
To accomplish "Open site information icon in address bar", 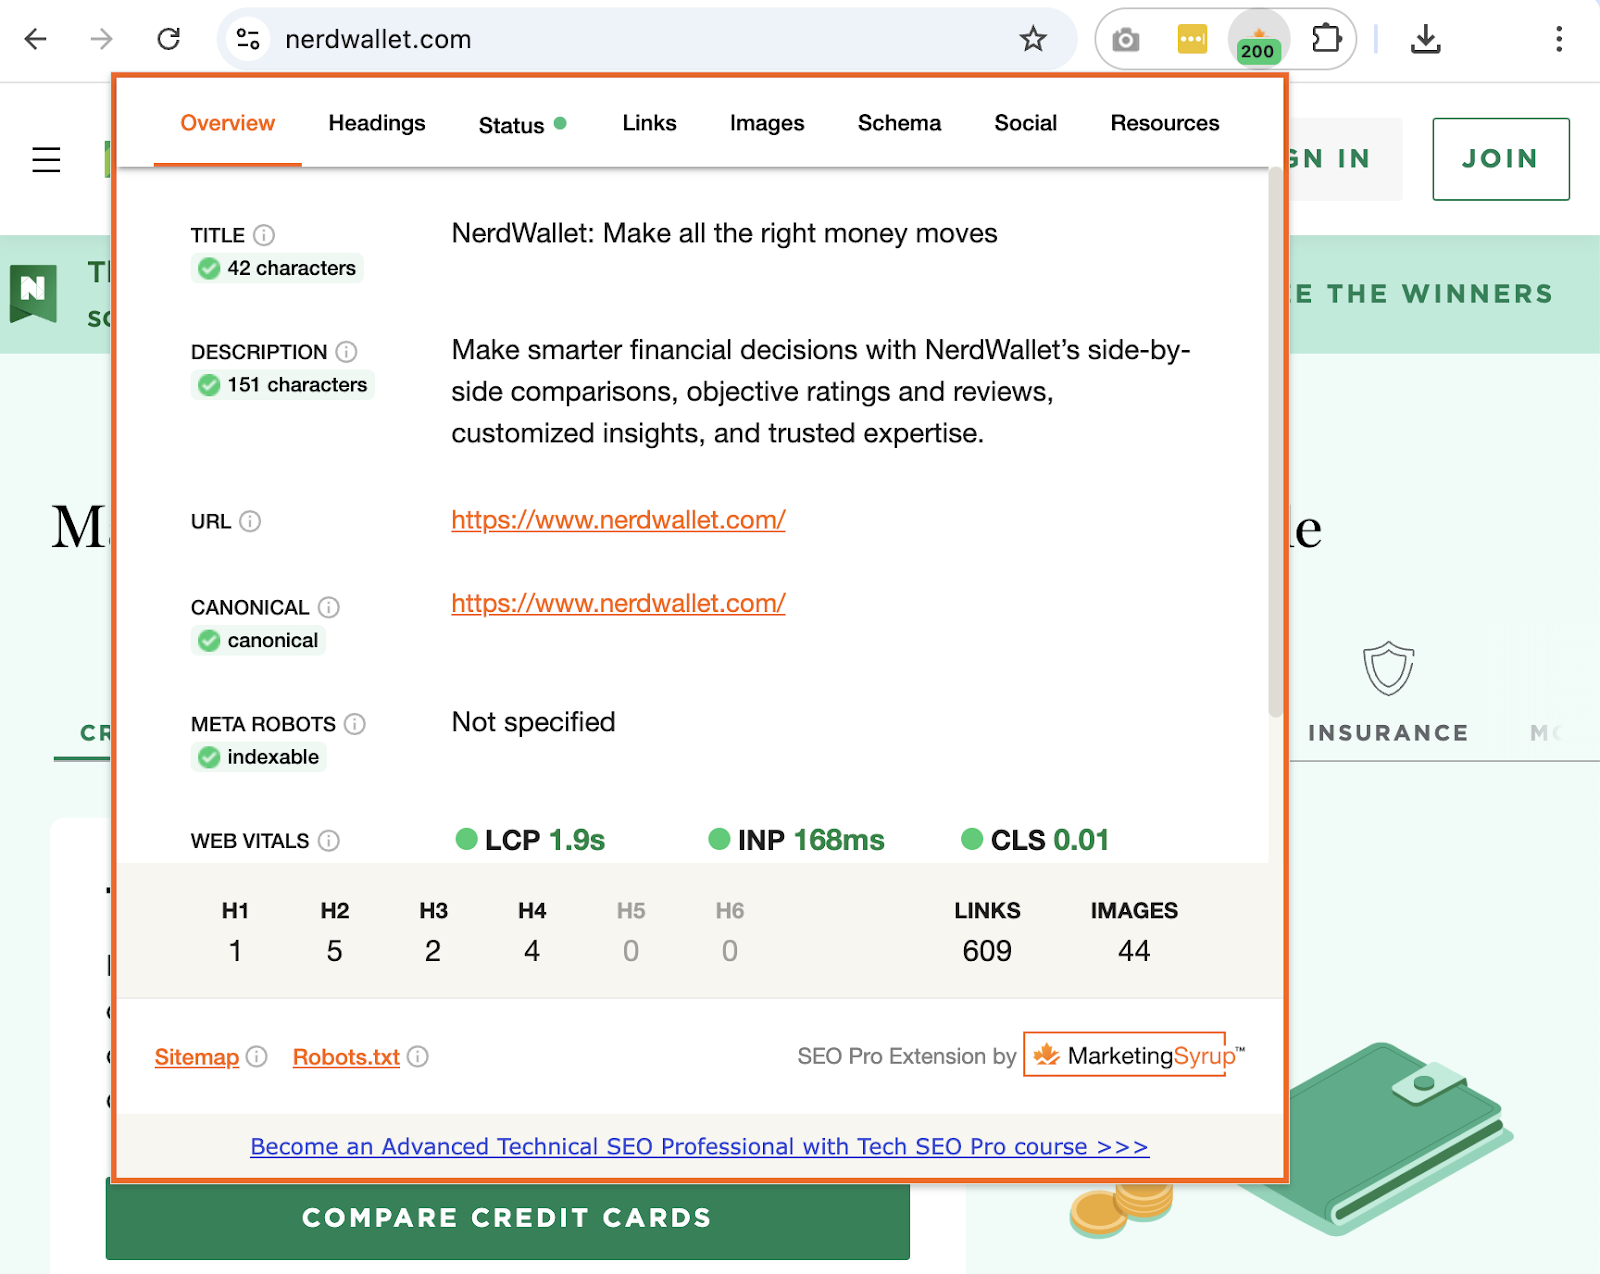I will coord(247,39).
